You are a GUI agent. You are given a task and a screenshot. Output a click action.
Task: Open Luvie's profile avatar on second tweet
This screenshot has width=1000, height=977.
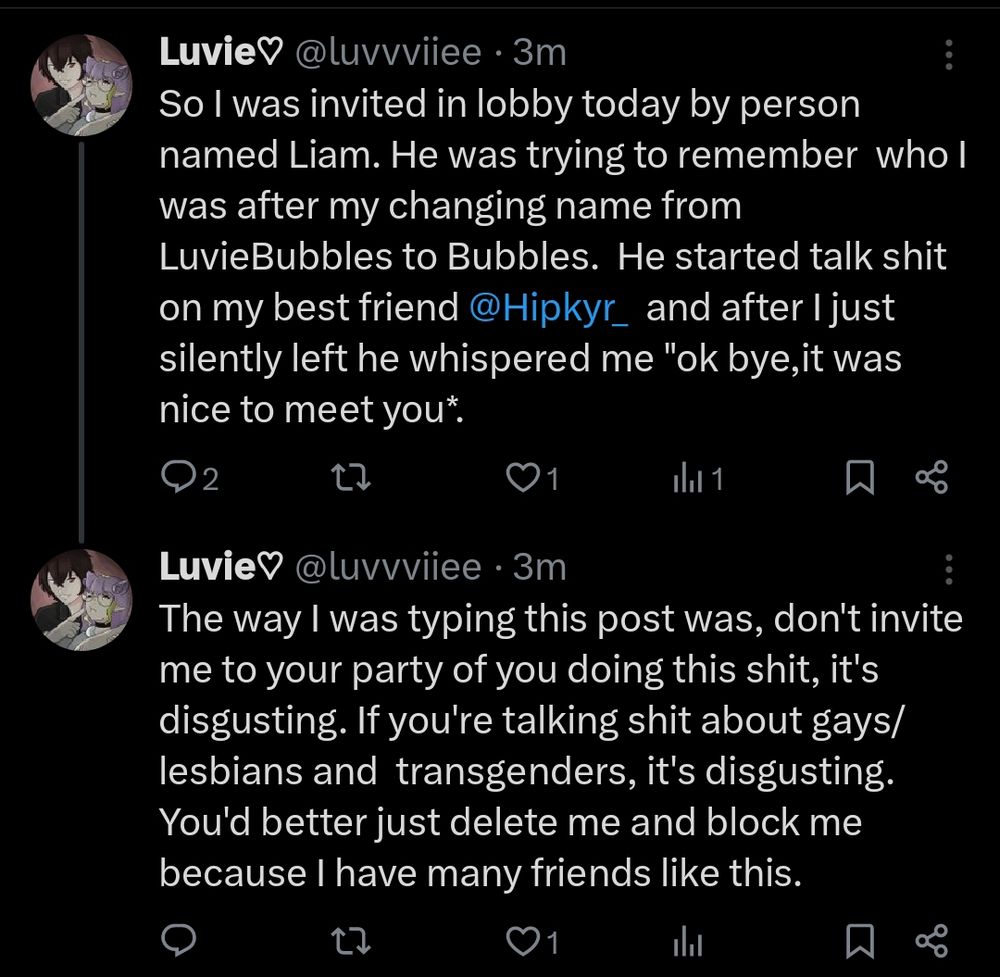[83, 601]
